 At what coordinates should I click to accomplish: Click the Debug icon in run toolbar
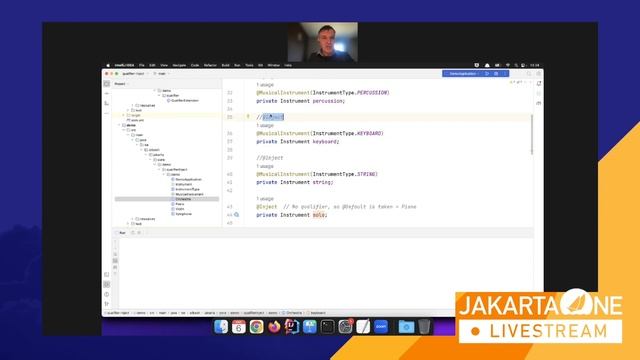point(496,74)
